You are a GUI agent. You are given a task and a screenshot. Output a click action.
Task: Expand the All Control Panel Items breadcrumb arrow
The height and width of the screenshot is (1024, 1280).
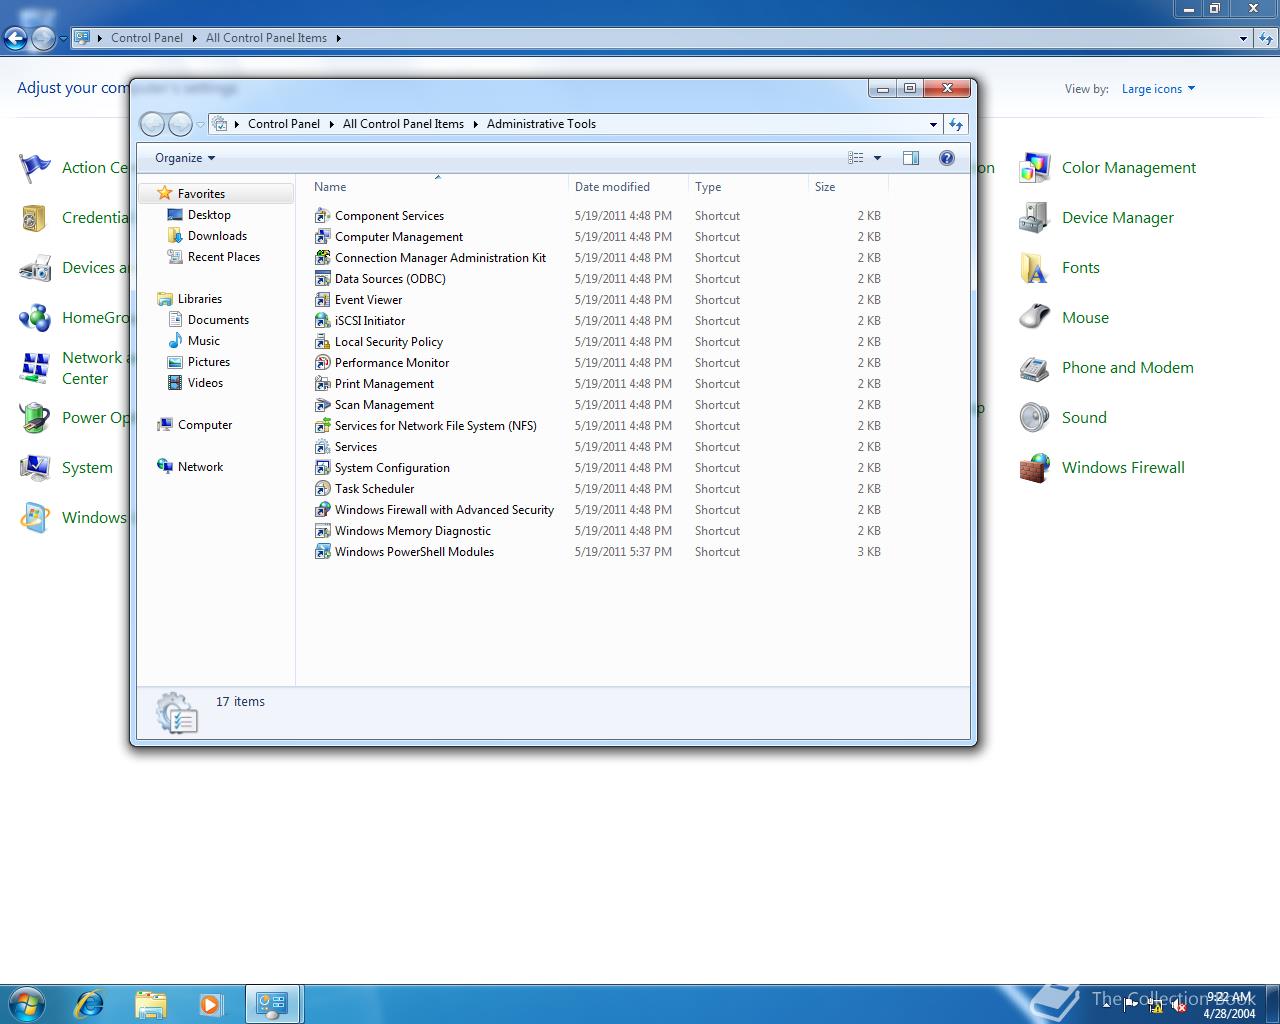pos(475,124)
